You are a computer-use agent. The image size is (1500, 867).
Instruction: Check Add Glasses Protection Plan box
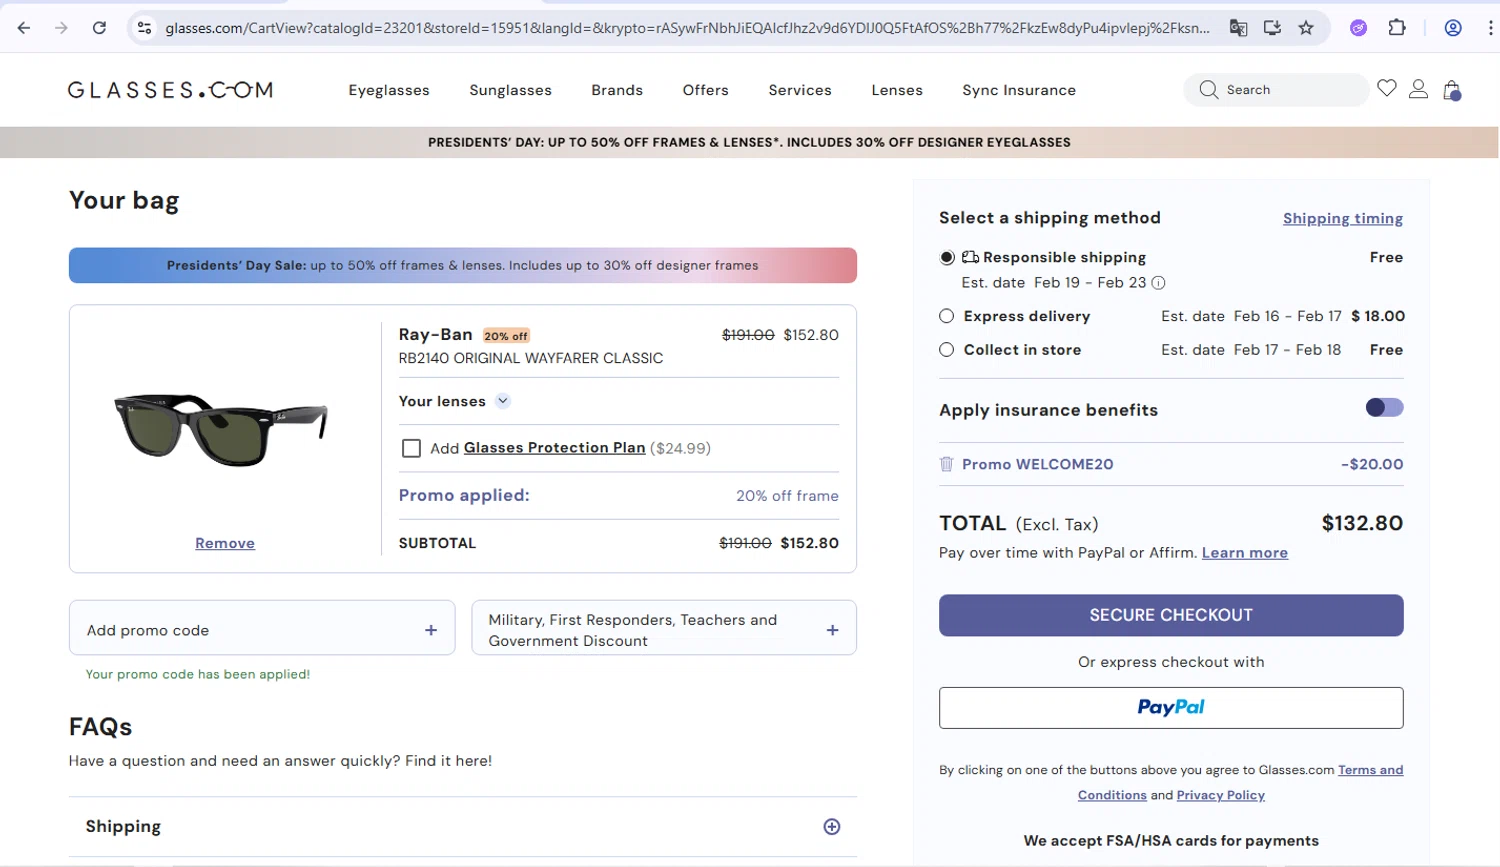pos(411,448)
